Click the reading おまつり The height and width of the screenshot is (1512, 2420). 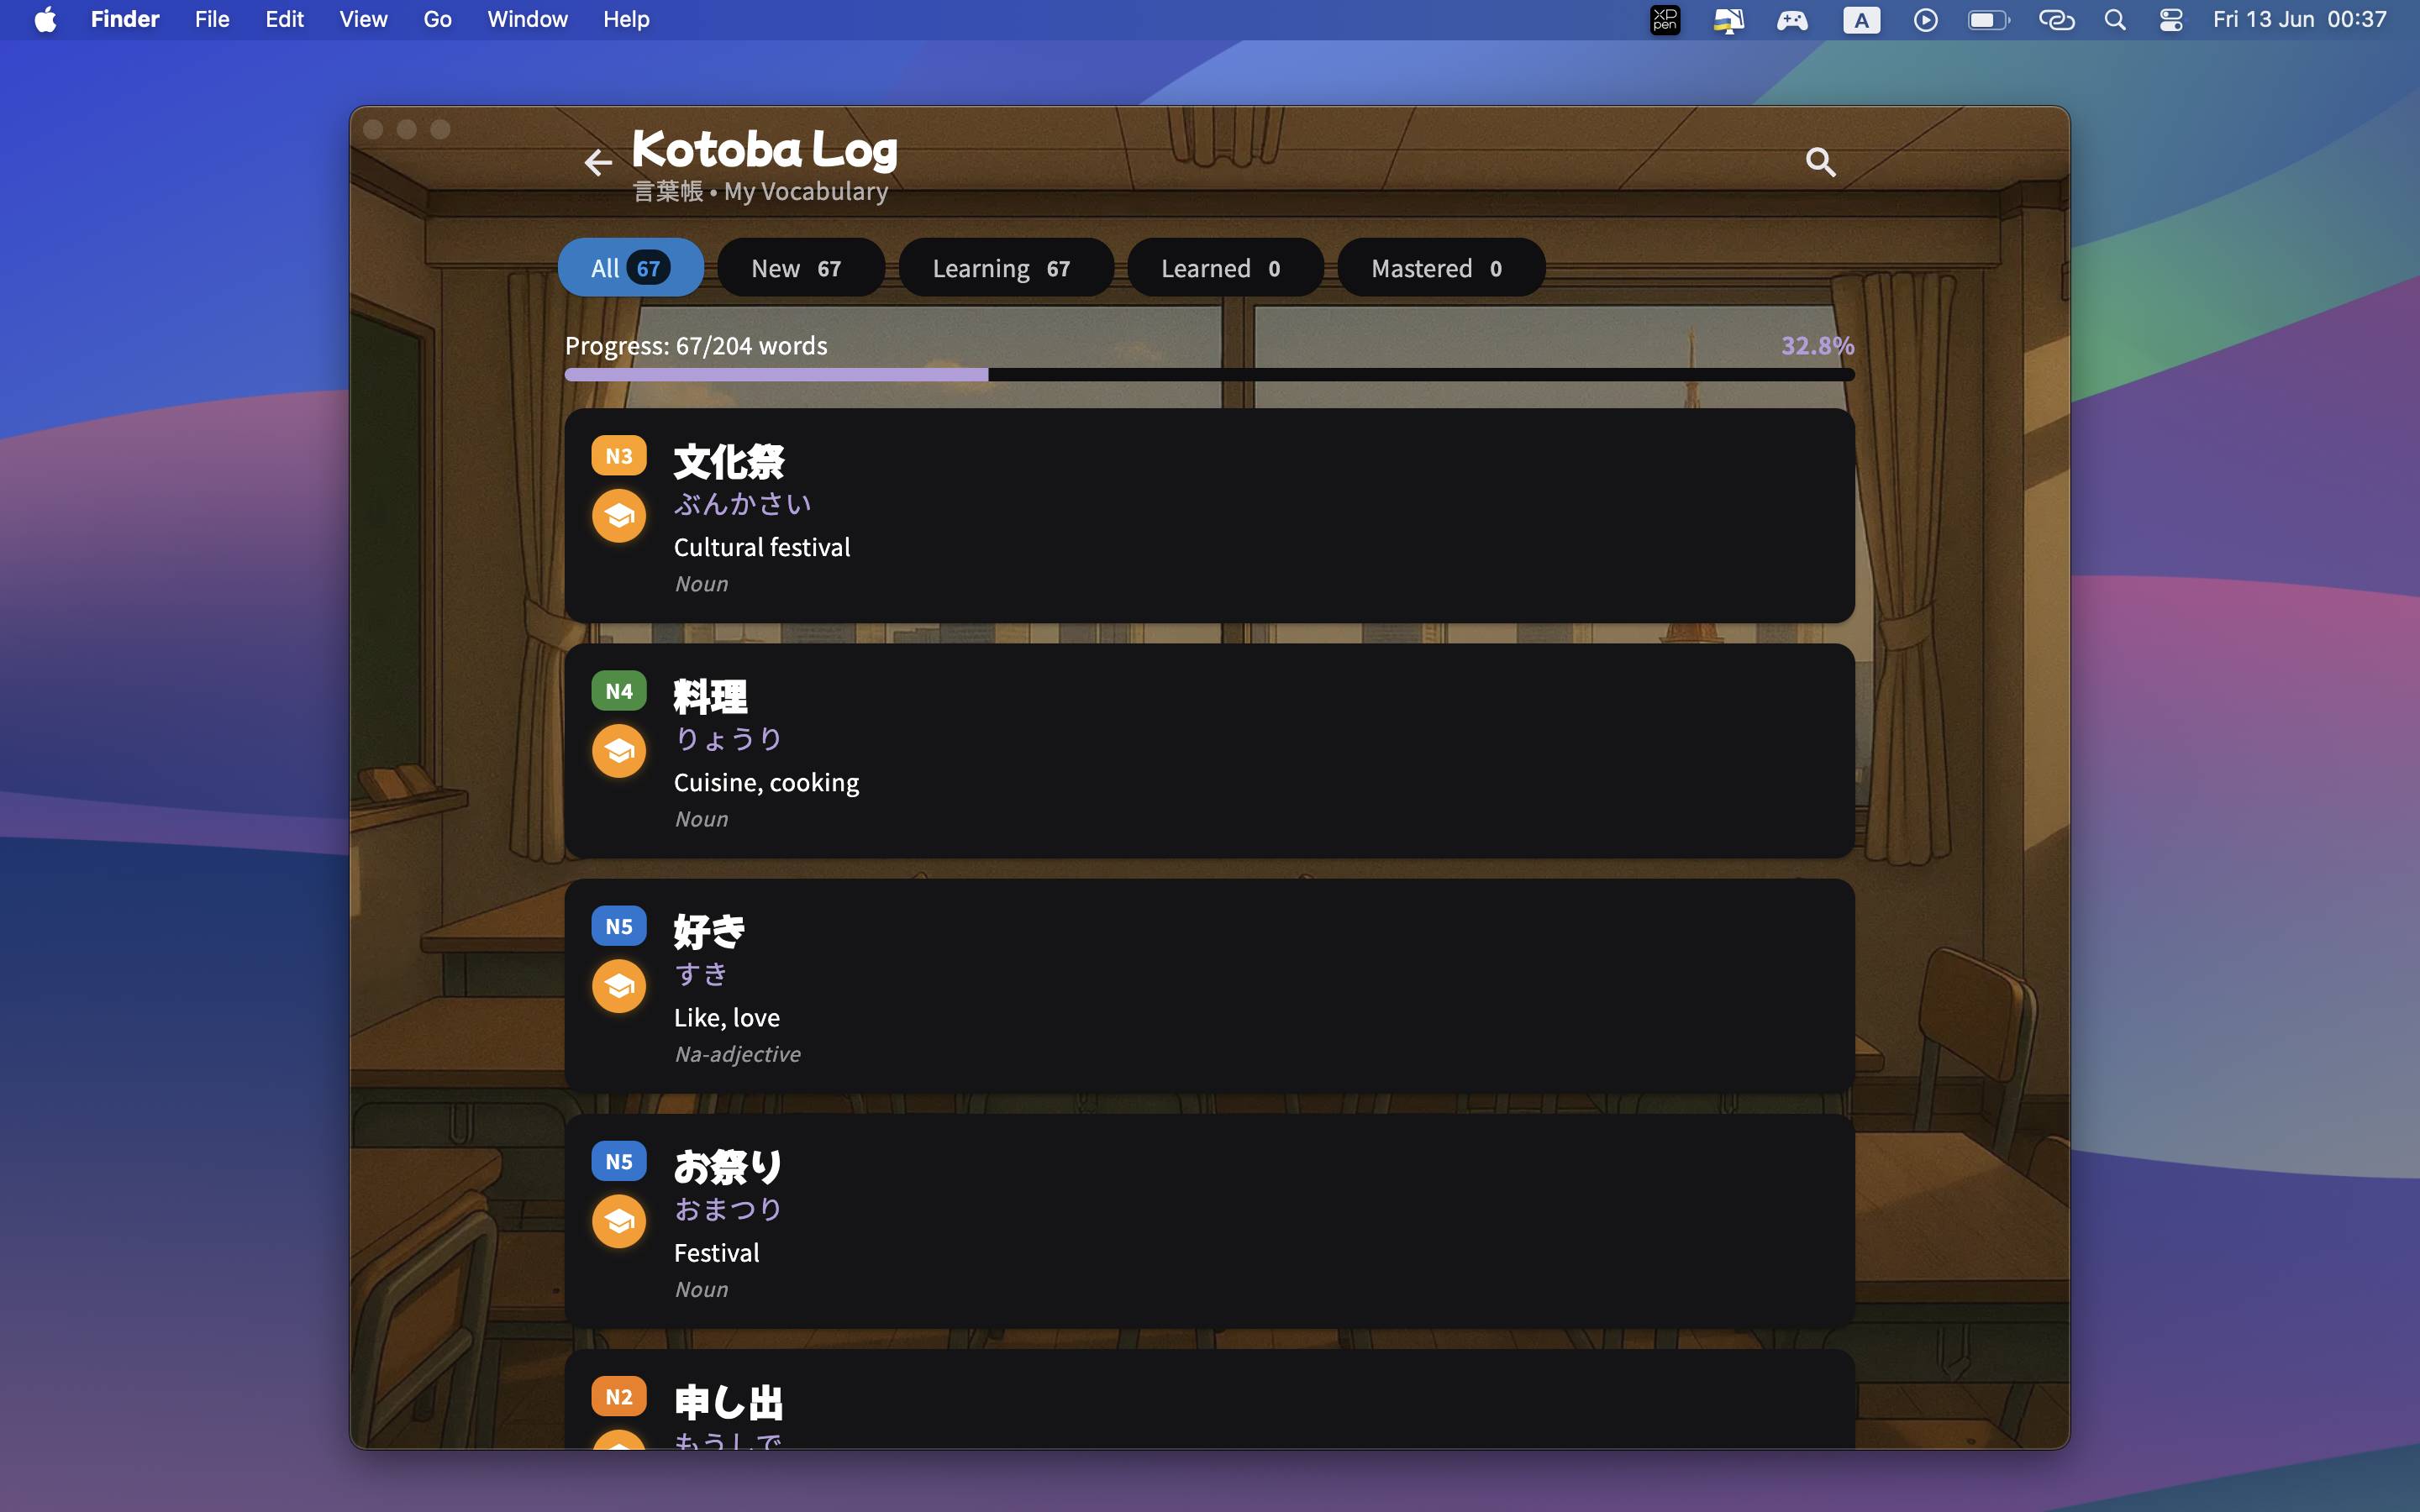click(x=728, y=1209)
